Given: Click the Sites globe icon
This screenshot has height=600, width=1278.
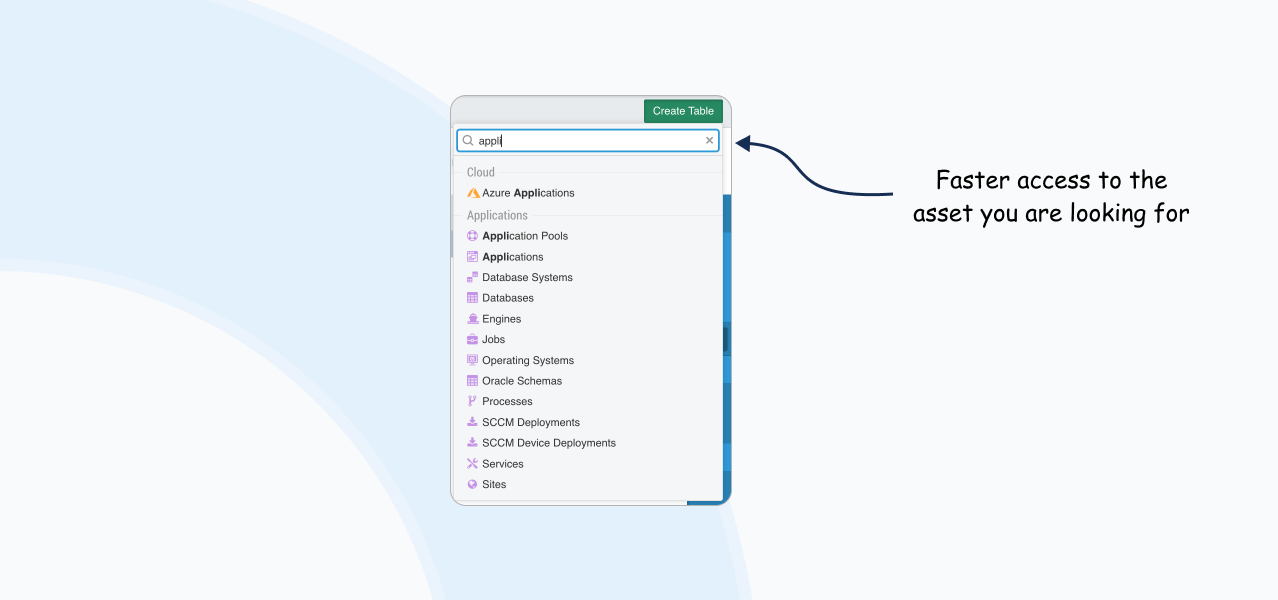Looking at the screenshot, I should pos(473,484).
